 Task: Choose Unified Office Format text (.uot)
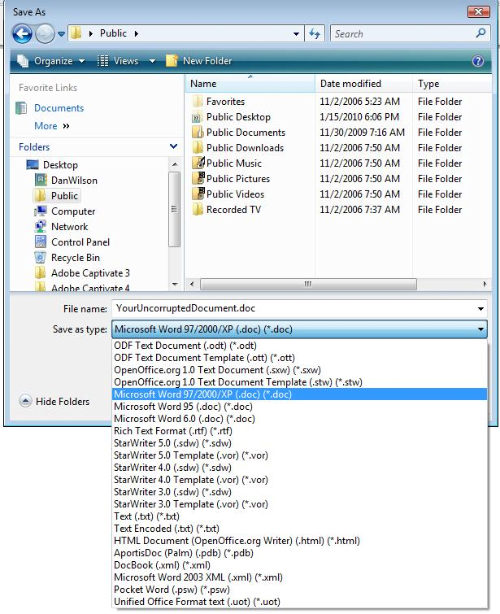tap(300, 602)
